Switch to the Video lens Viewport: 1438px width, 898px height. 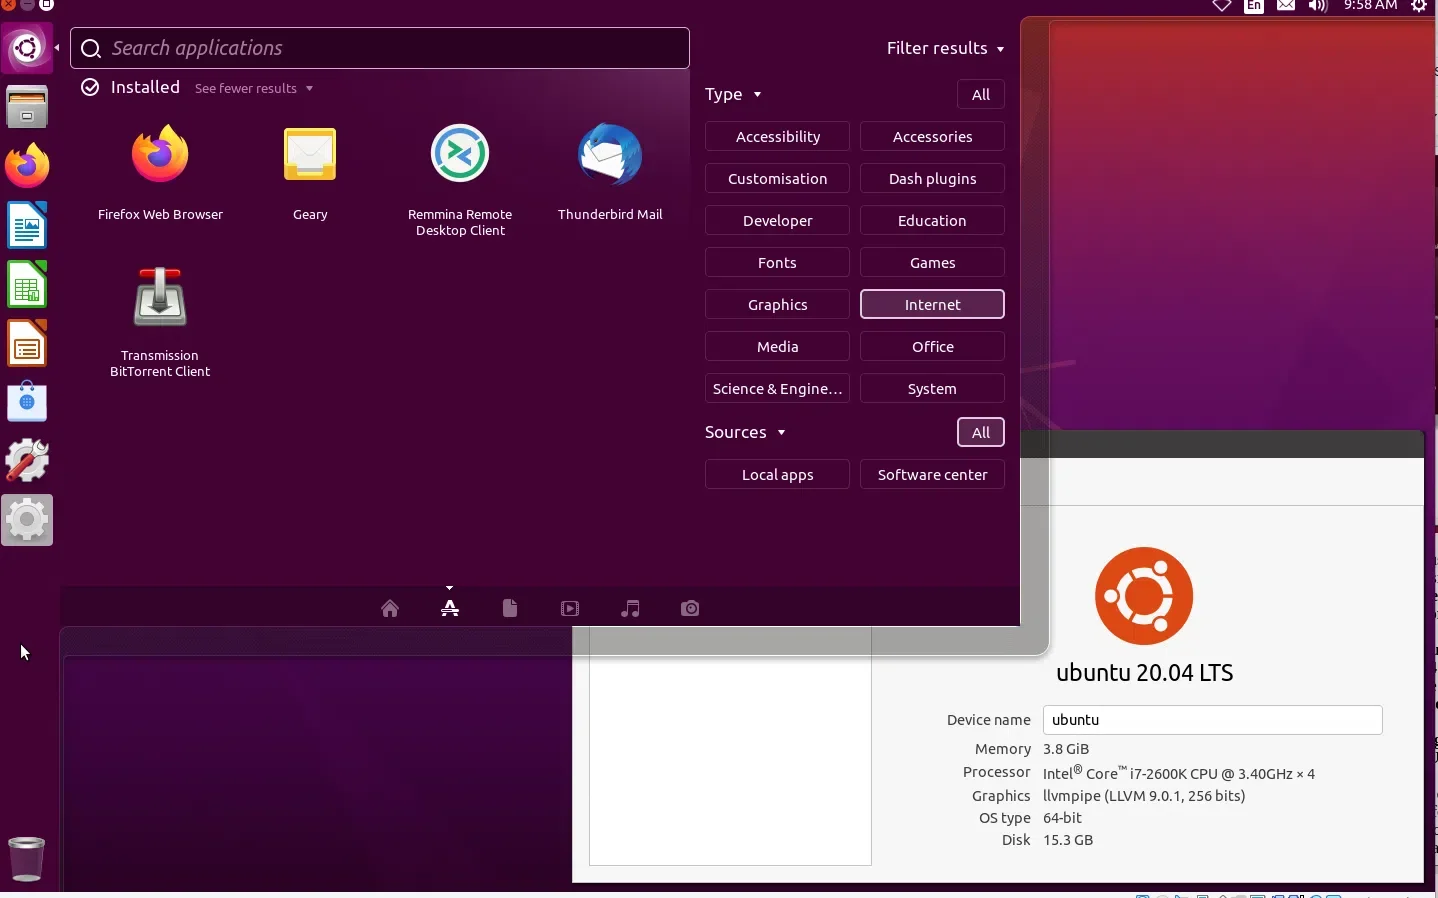click(x=570, y=608)
